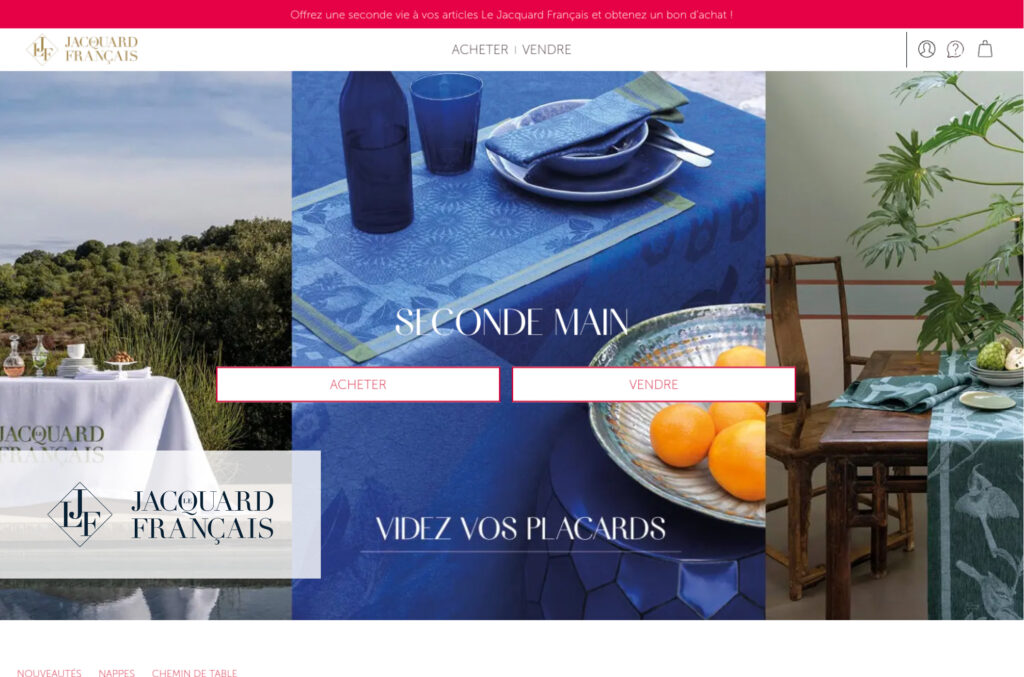Open the shopping bag icon
The height and width of the screenshot is (677, 1024).
[985, 49]
